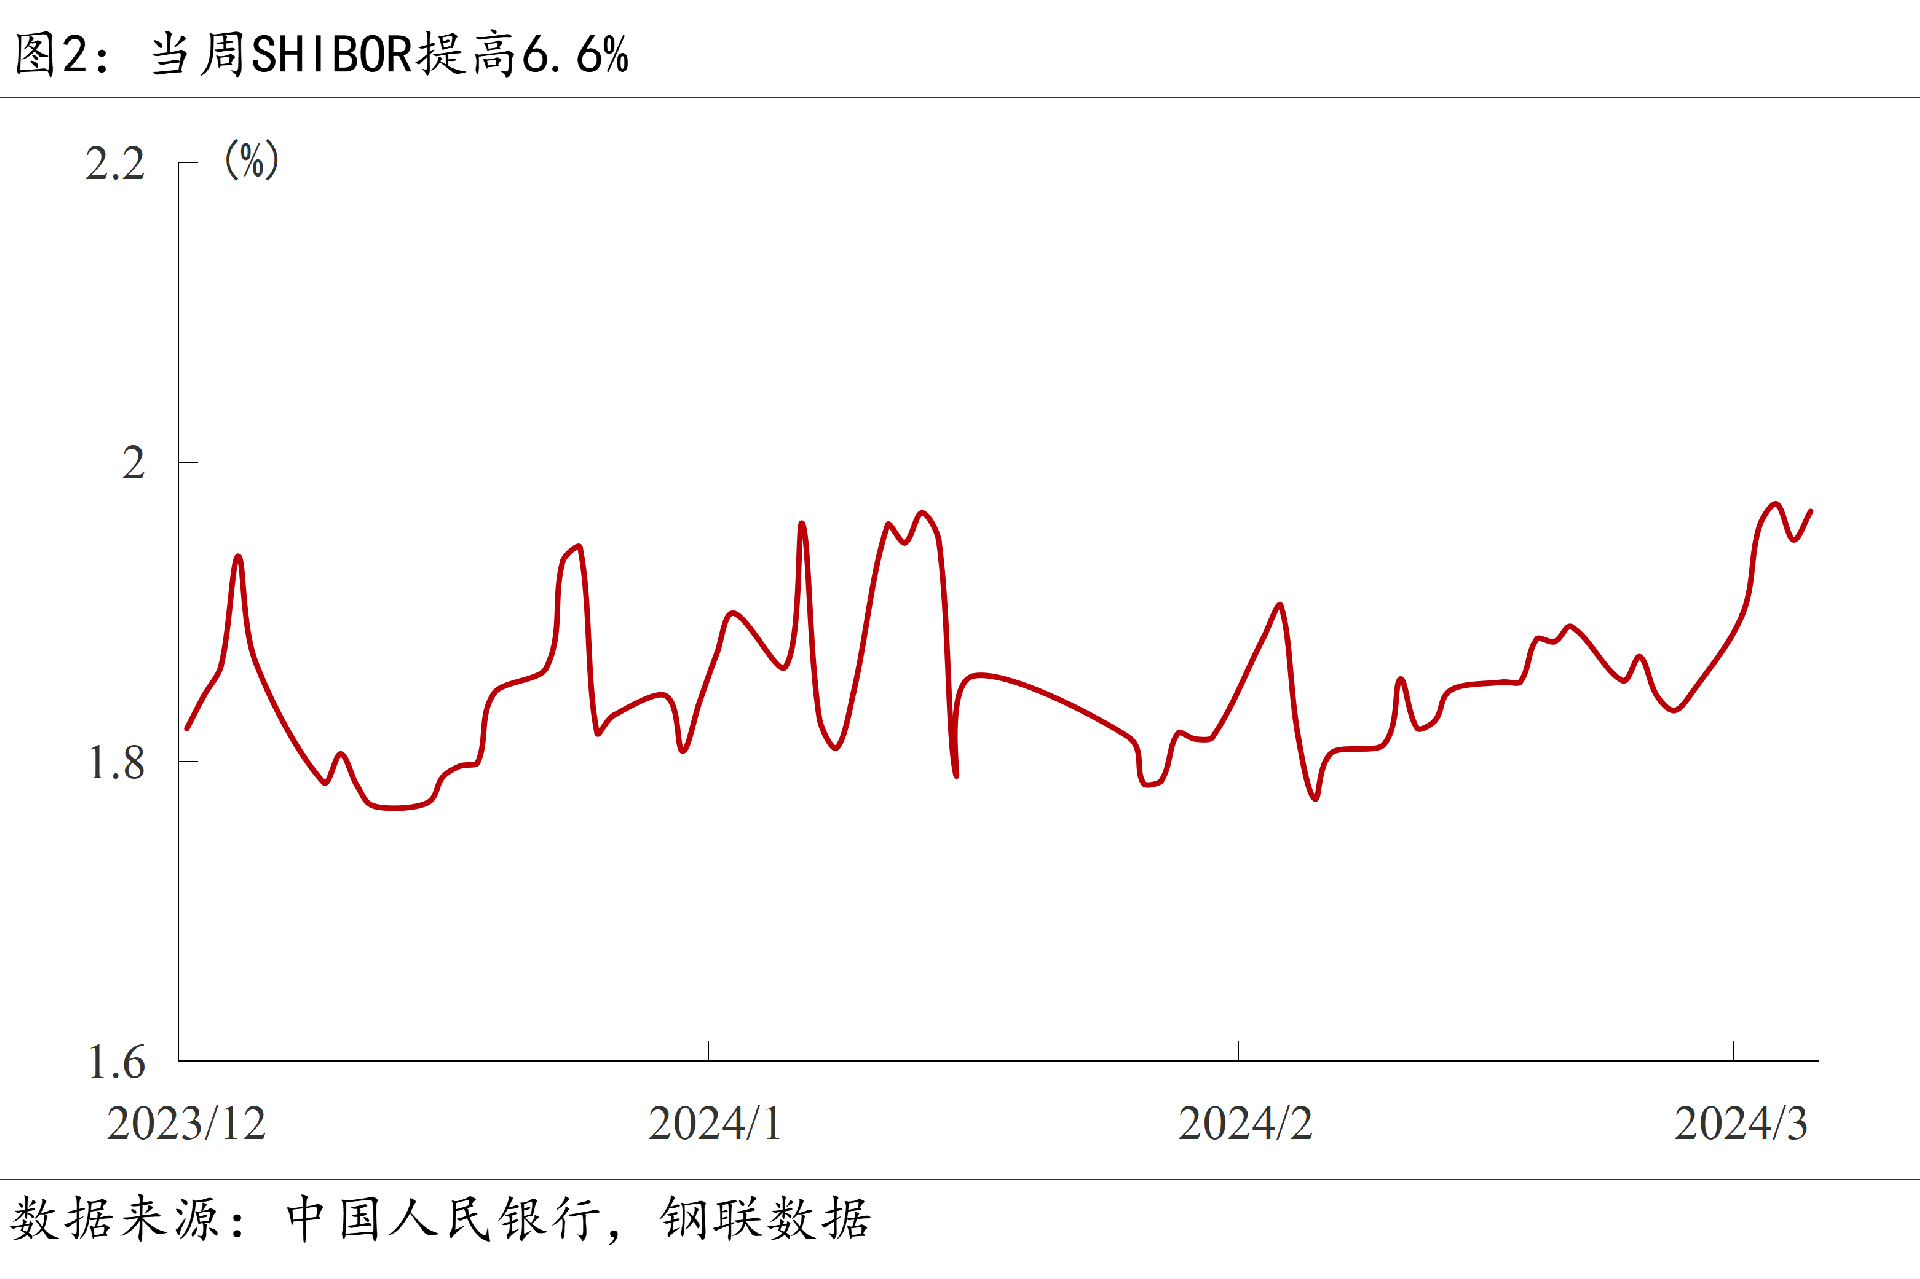1920x1279 pixels.
Task: Click 钢联数据 in the source line
Action: [x=765, y=1219]
